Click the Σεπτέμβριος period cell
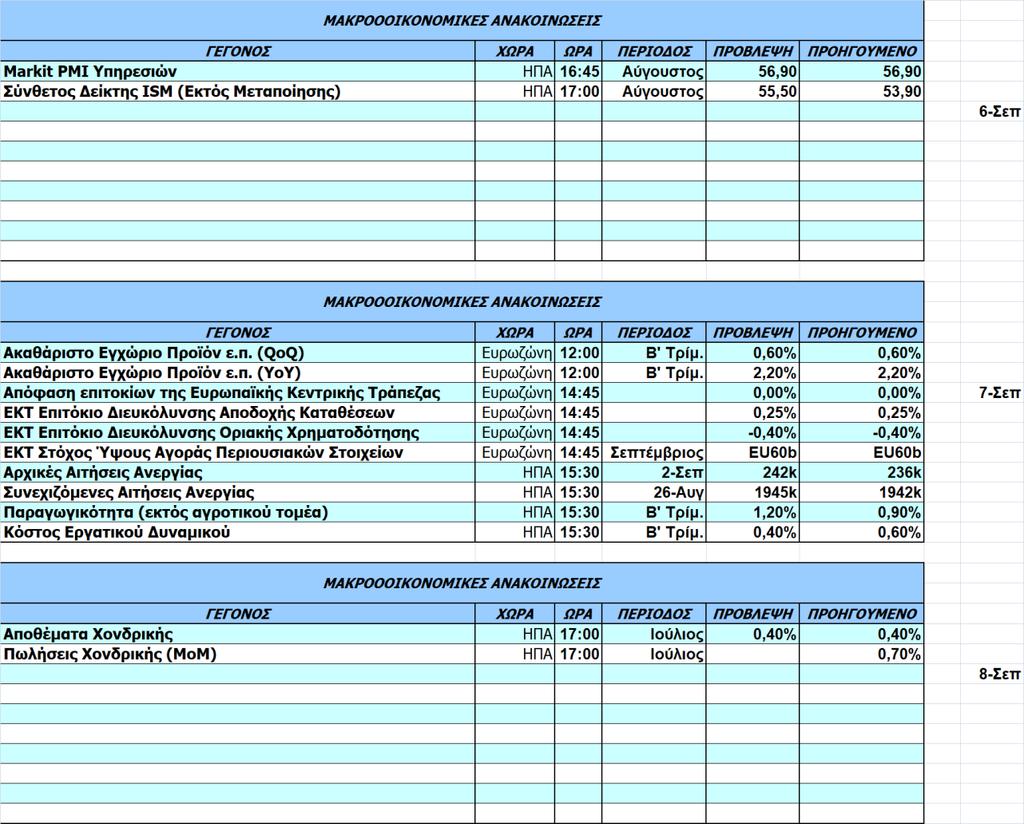The width and height of the screenshot is (1024, 824). (654, 452)
